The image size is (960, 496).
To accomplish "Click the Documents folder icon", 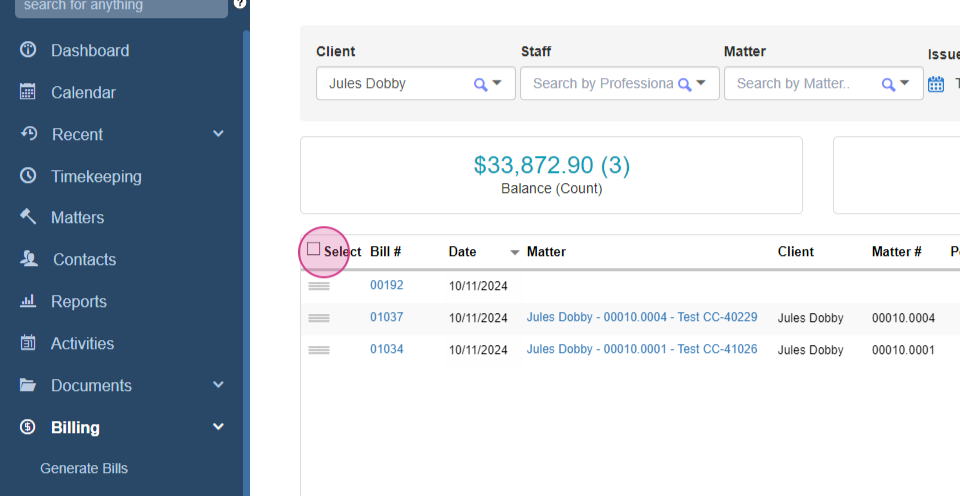I will coord(28,385).
